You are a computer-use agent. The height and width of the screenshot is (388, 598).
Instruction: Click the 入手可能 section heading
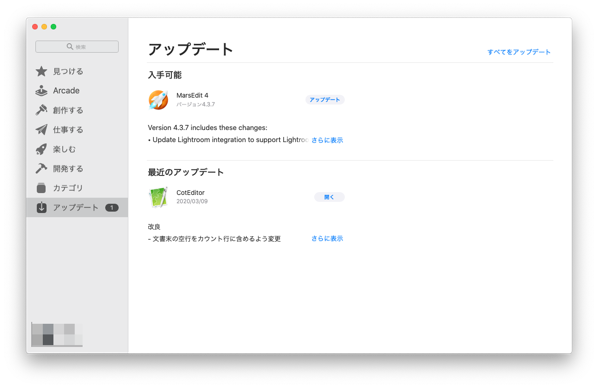click(165, 75)
